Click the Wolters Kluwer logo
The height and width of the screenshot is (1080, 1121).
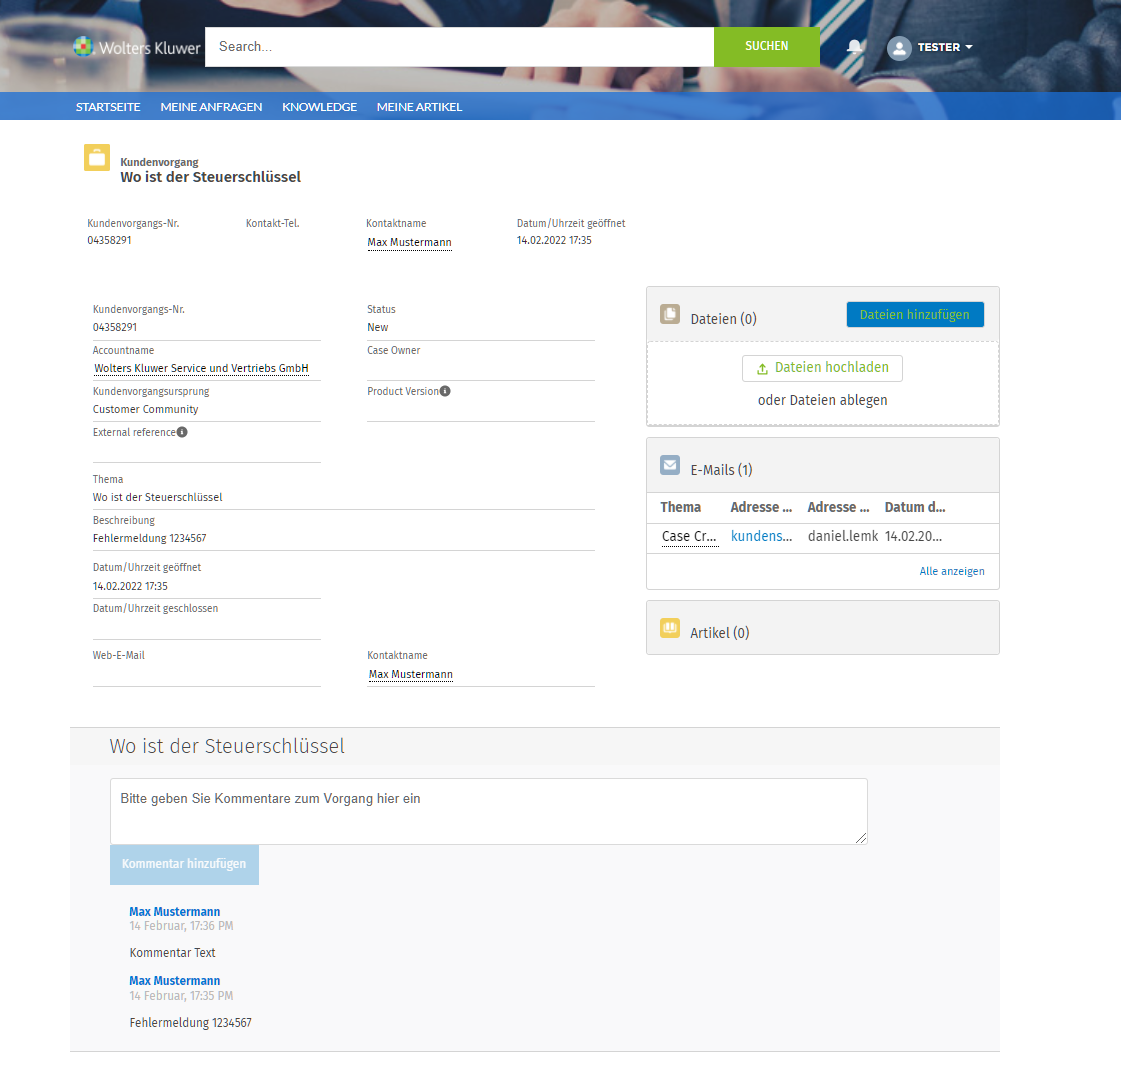(x=137, y=47)
